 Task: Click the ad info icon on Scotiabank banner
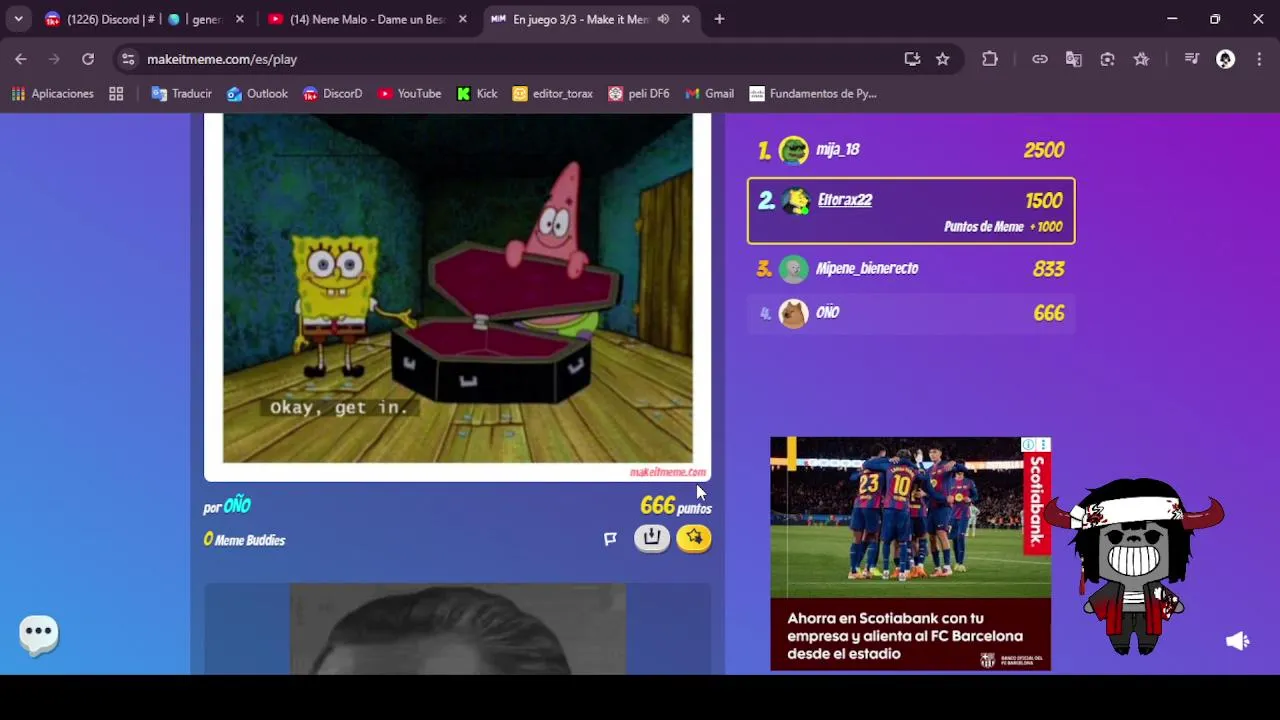pyautogui.click(x=1028, y=444)
